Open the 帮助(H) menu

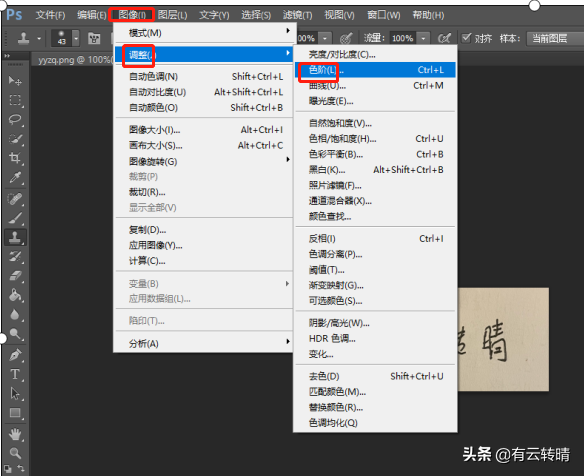[x=428, y=15]
